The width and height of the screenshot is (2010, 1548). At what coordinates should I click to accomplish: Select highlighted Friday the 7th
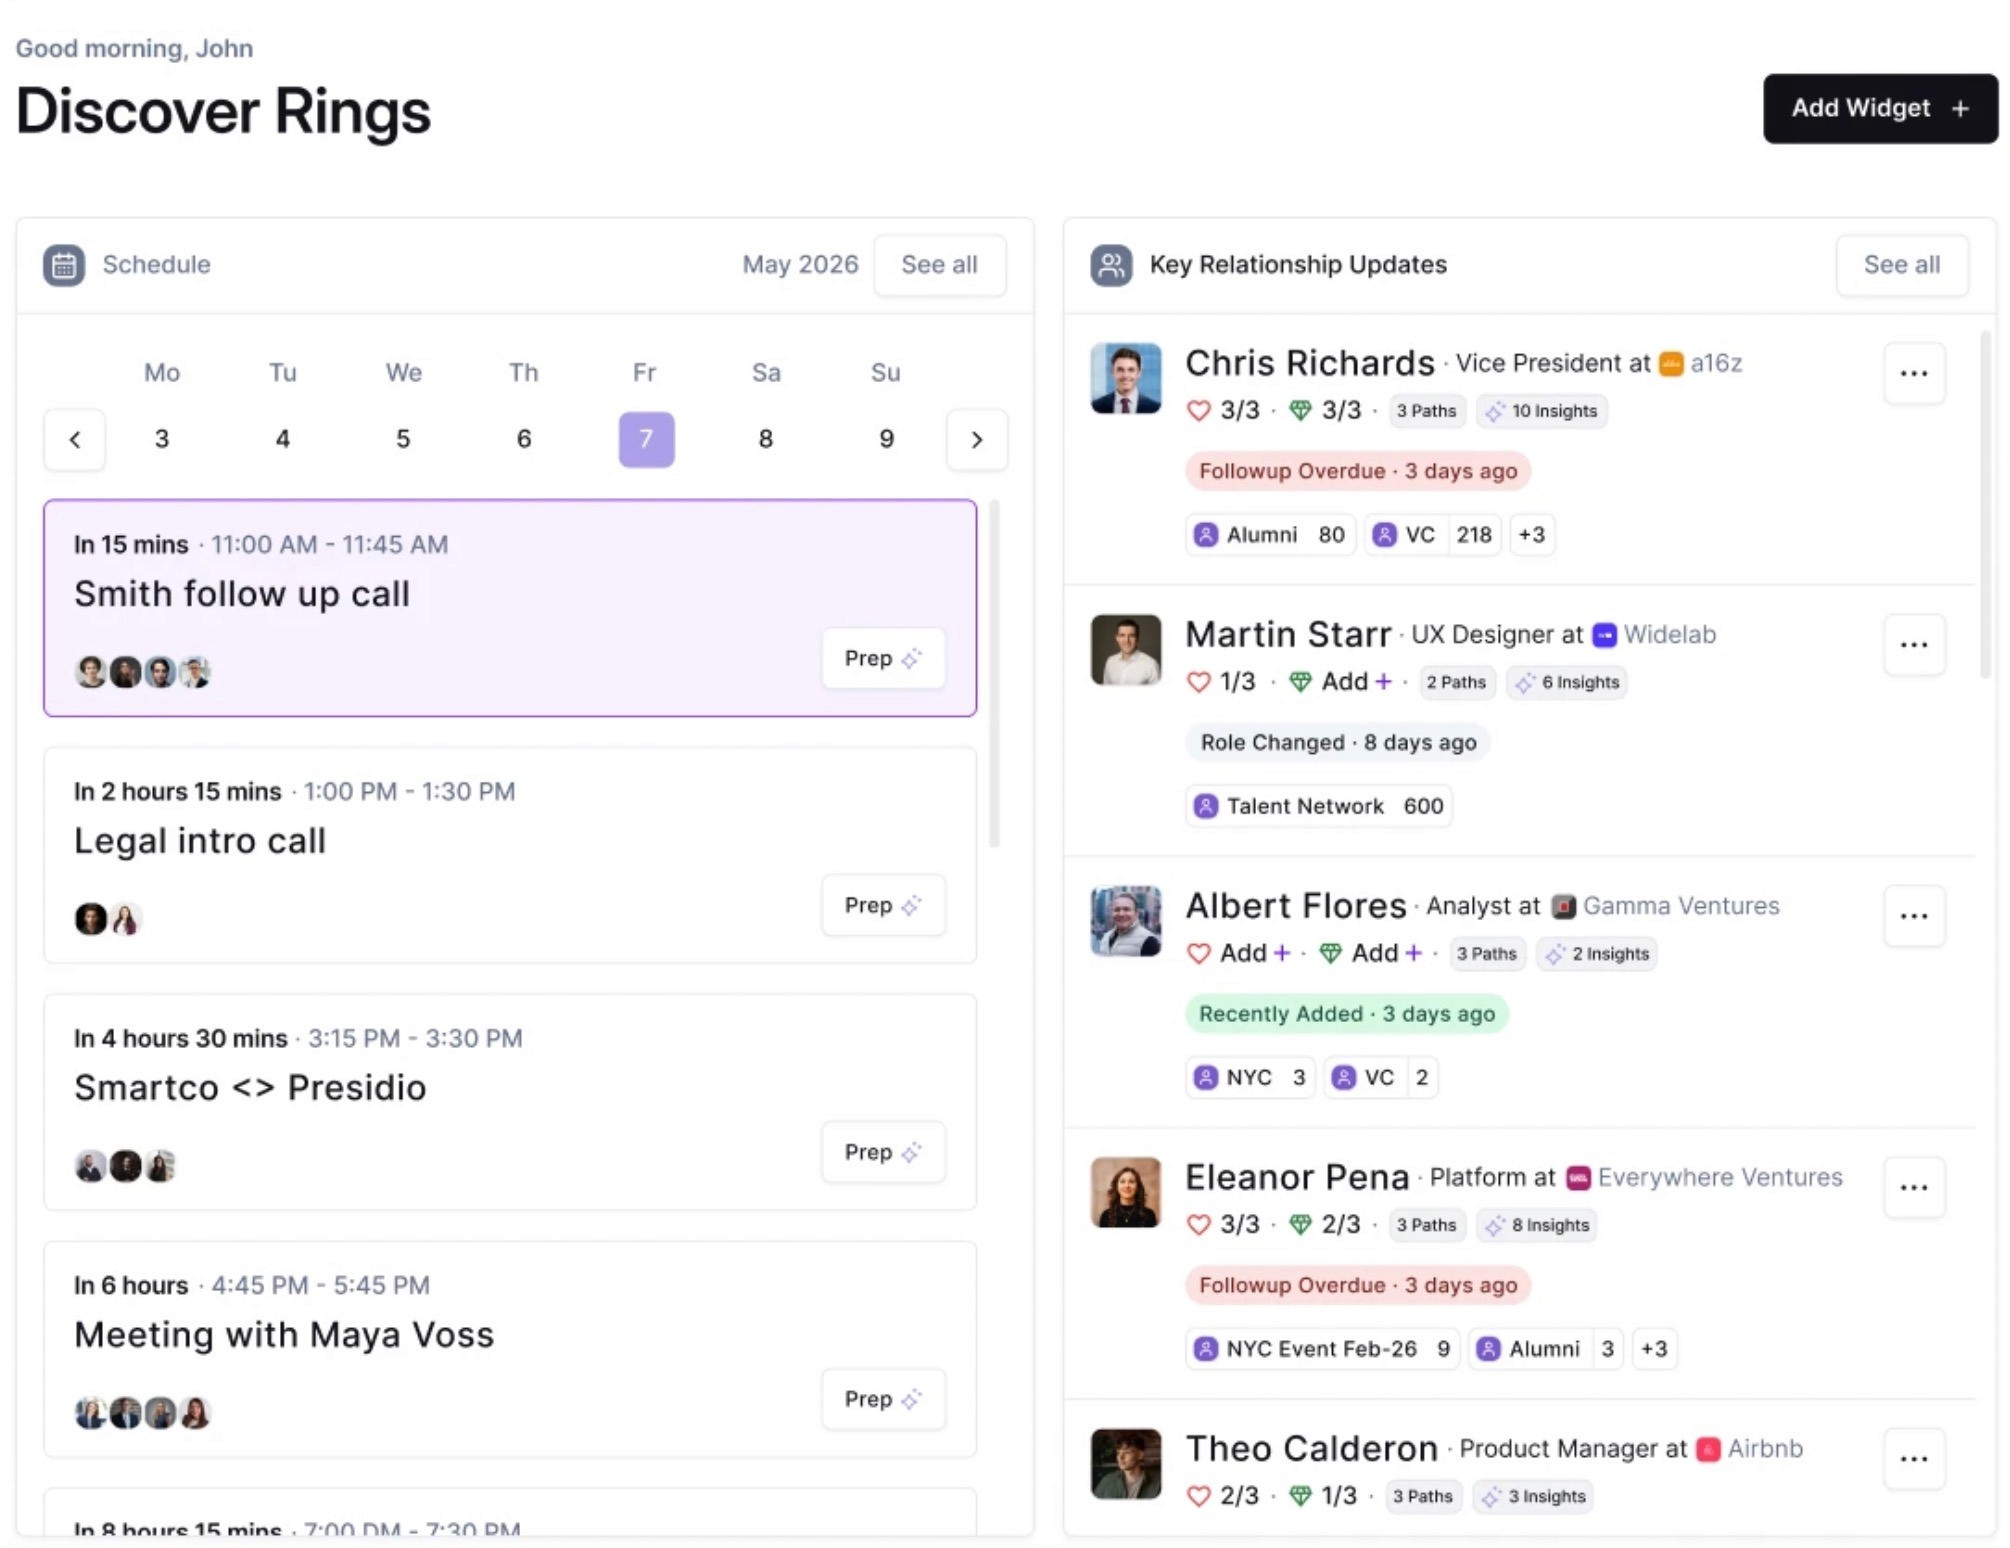pos(646,439)
